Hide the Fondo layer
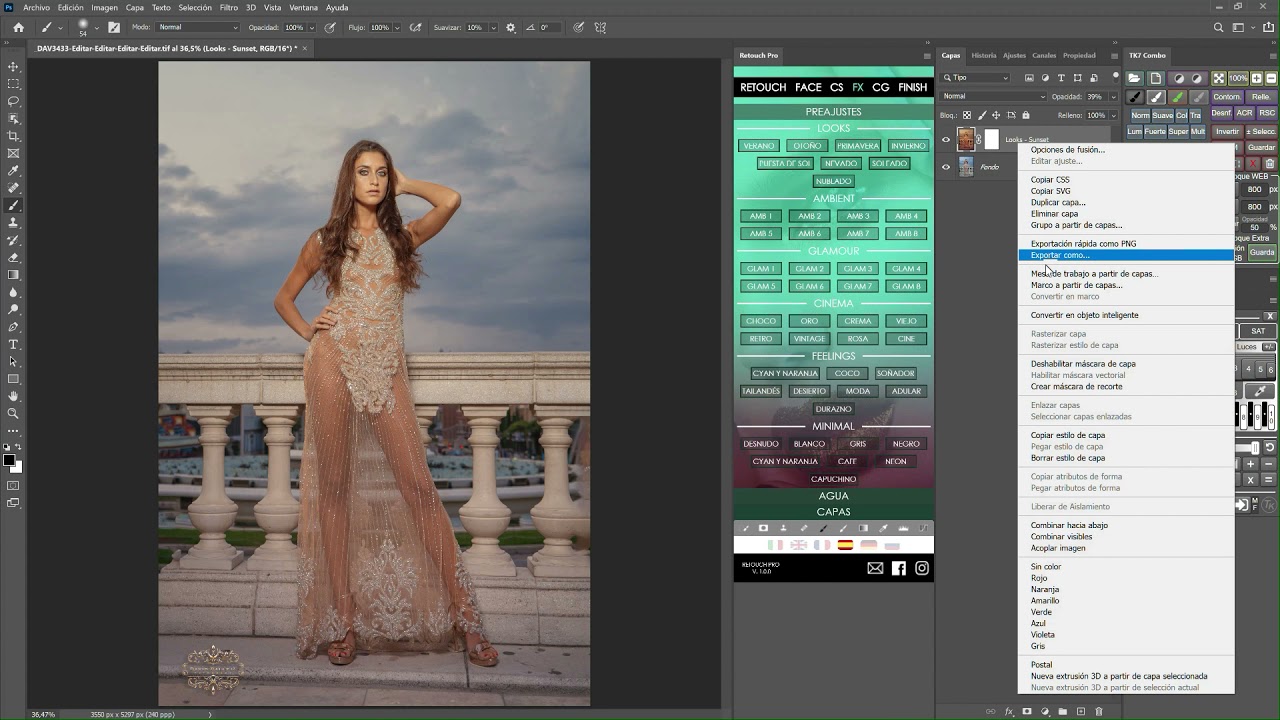 tap(946, 167)
